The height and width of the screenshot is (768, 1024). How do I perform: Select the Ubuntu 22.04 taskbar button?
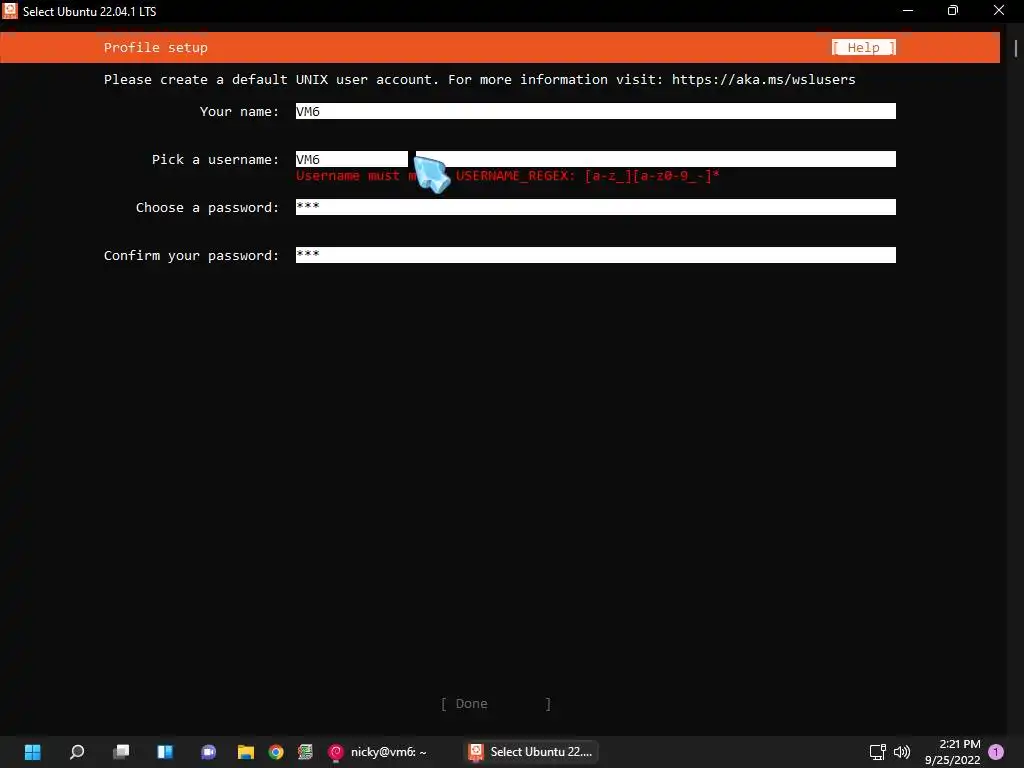[530, 752]
